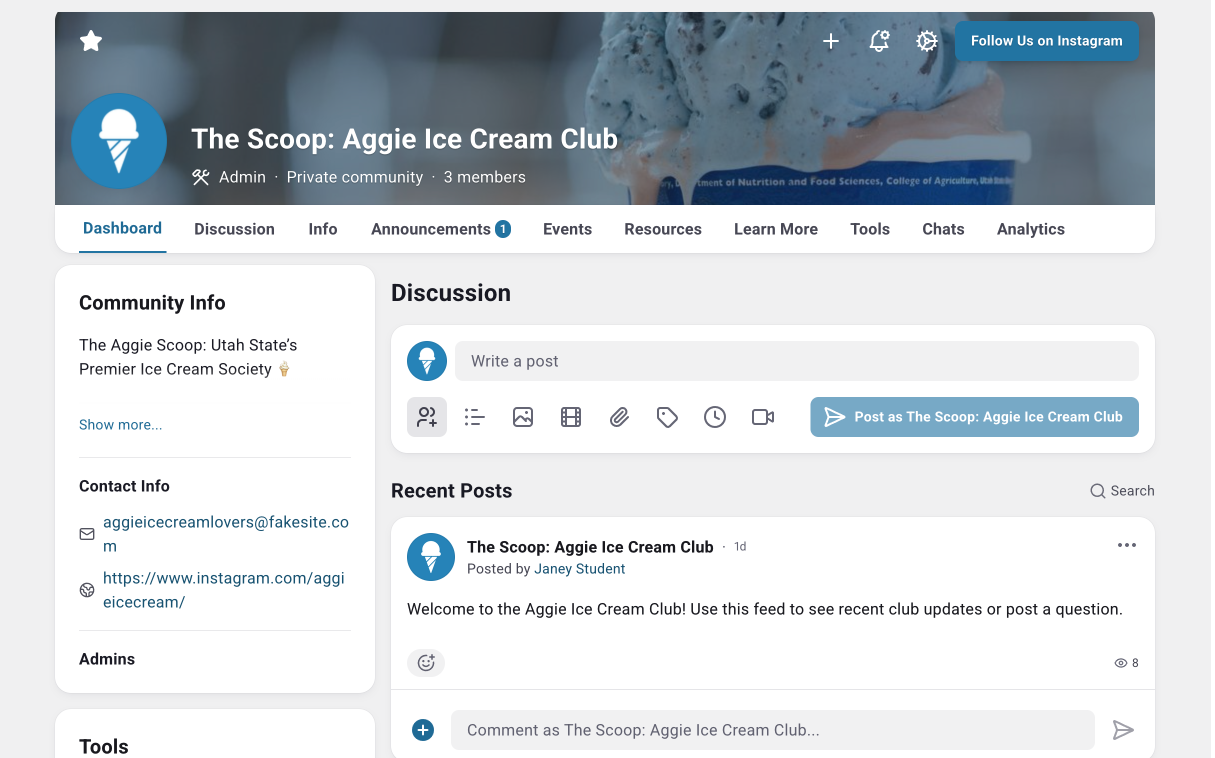Viewport: 1215px width, 758px height.
Task: Select the post audience people icon
Action: click(x=427, y=417)
